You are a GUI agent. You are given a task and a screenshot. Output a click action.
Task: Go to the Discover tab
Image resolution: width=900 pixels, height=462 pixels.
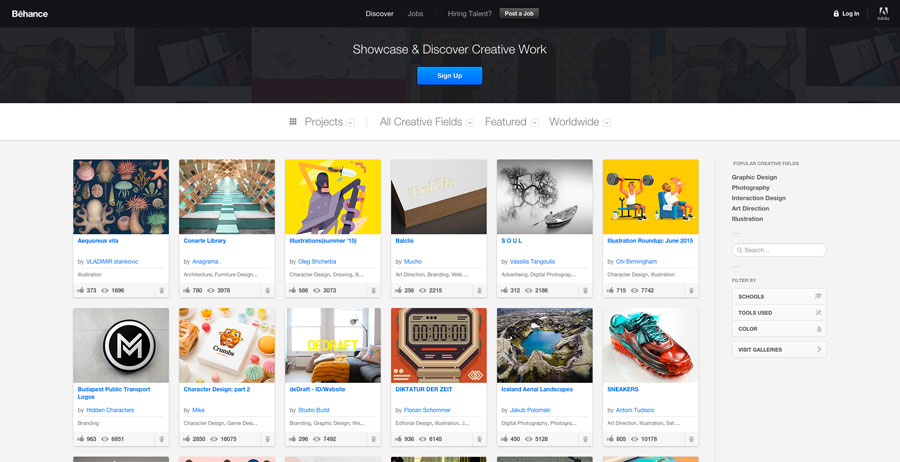click(x=379, y=14)
